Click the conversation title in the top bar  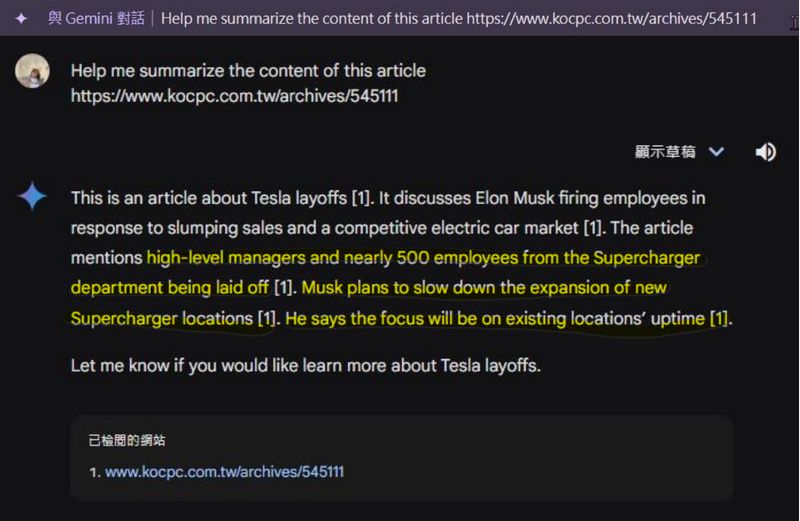coord(459,18)
